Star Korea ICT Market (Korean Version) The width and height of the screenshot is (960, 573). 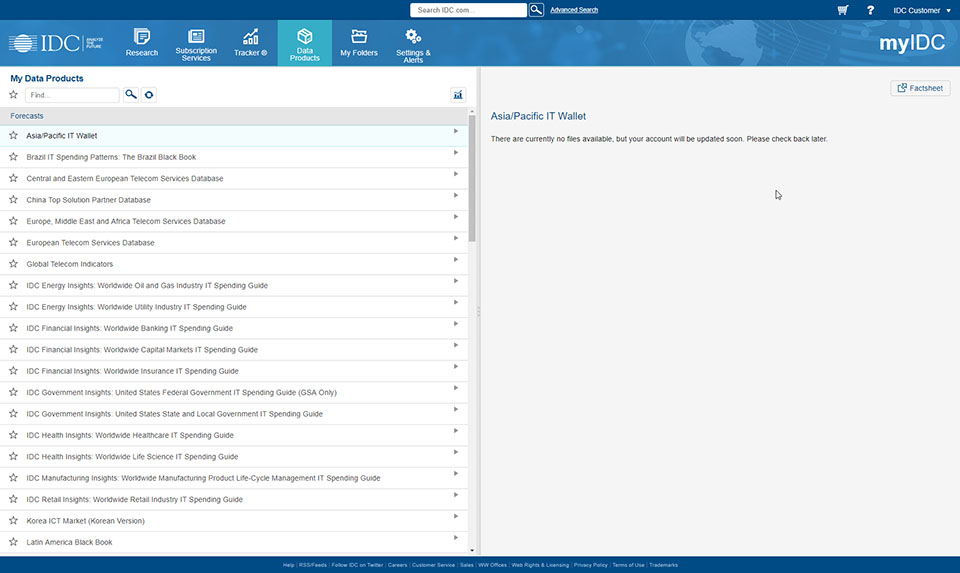13,520
